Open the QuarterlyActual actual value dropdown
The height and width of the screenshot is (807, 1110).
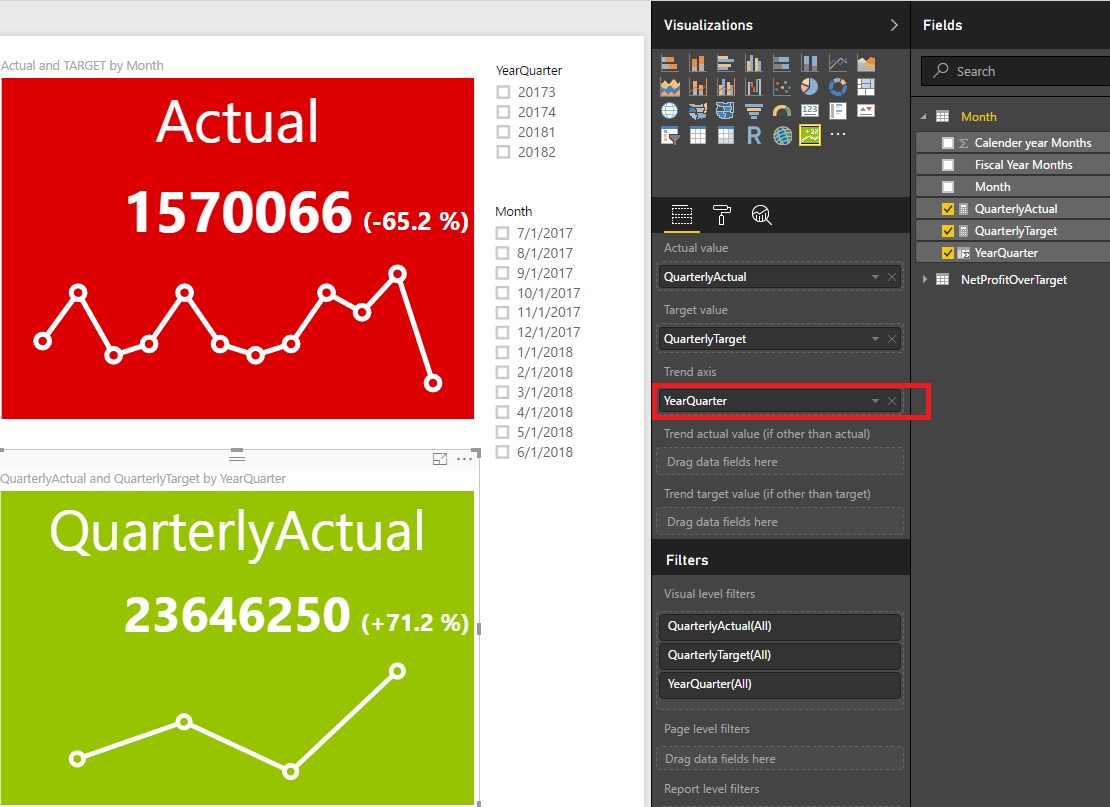[875, 277]
